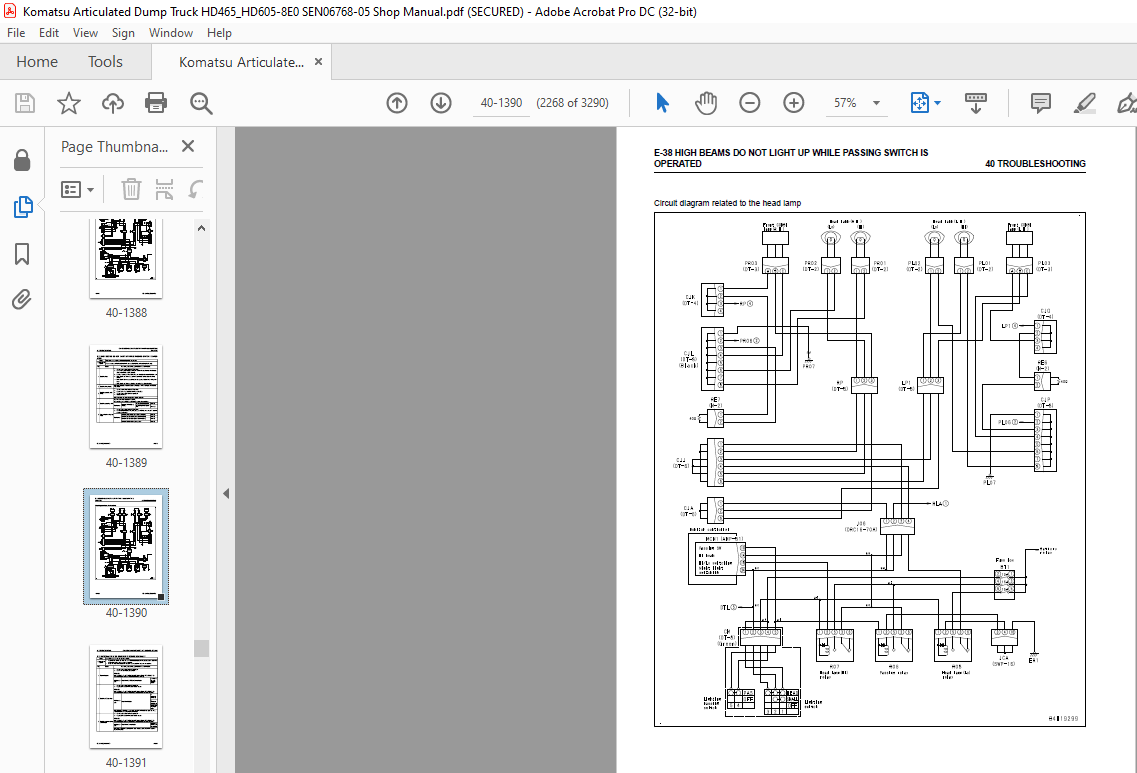Open the File menu
Image resolution: width=1137 pixels, height=773 pixels.
point(16,33)
